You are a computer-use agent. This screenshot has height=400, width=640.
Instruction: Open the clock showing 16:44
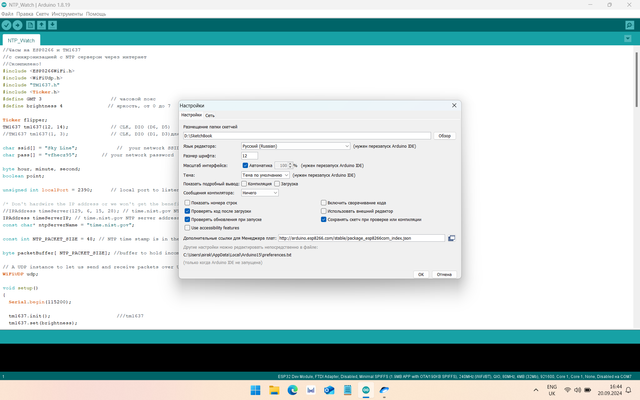pyautogui.click(x=610, y=390)
